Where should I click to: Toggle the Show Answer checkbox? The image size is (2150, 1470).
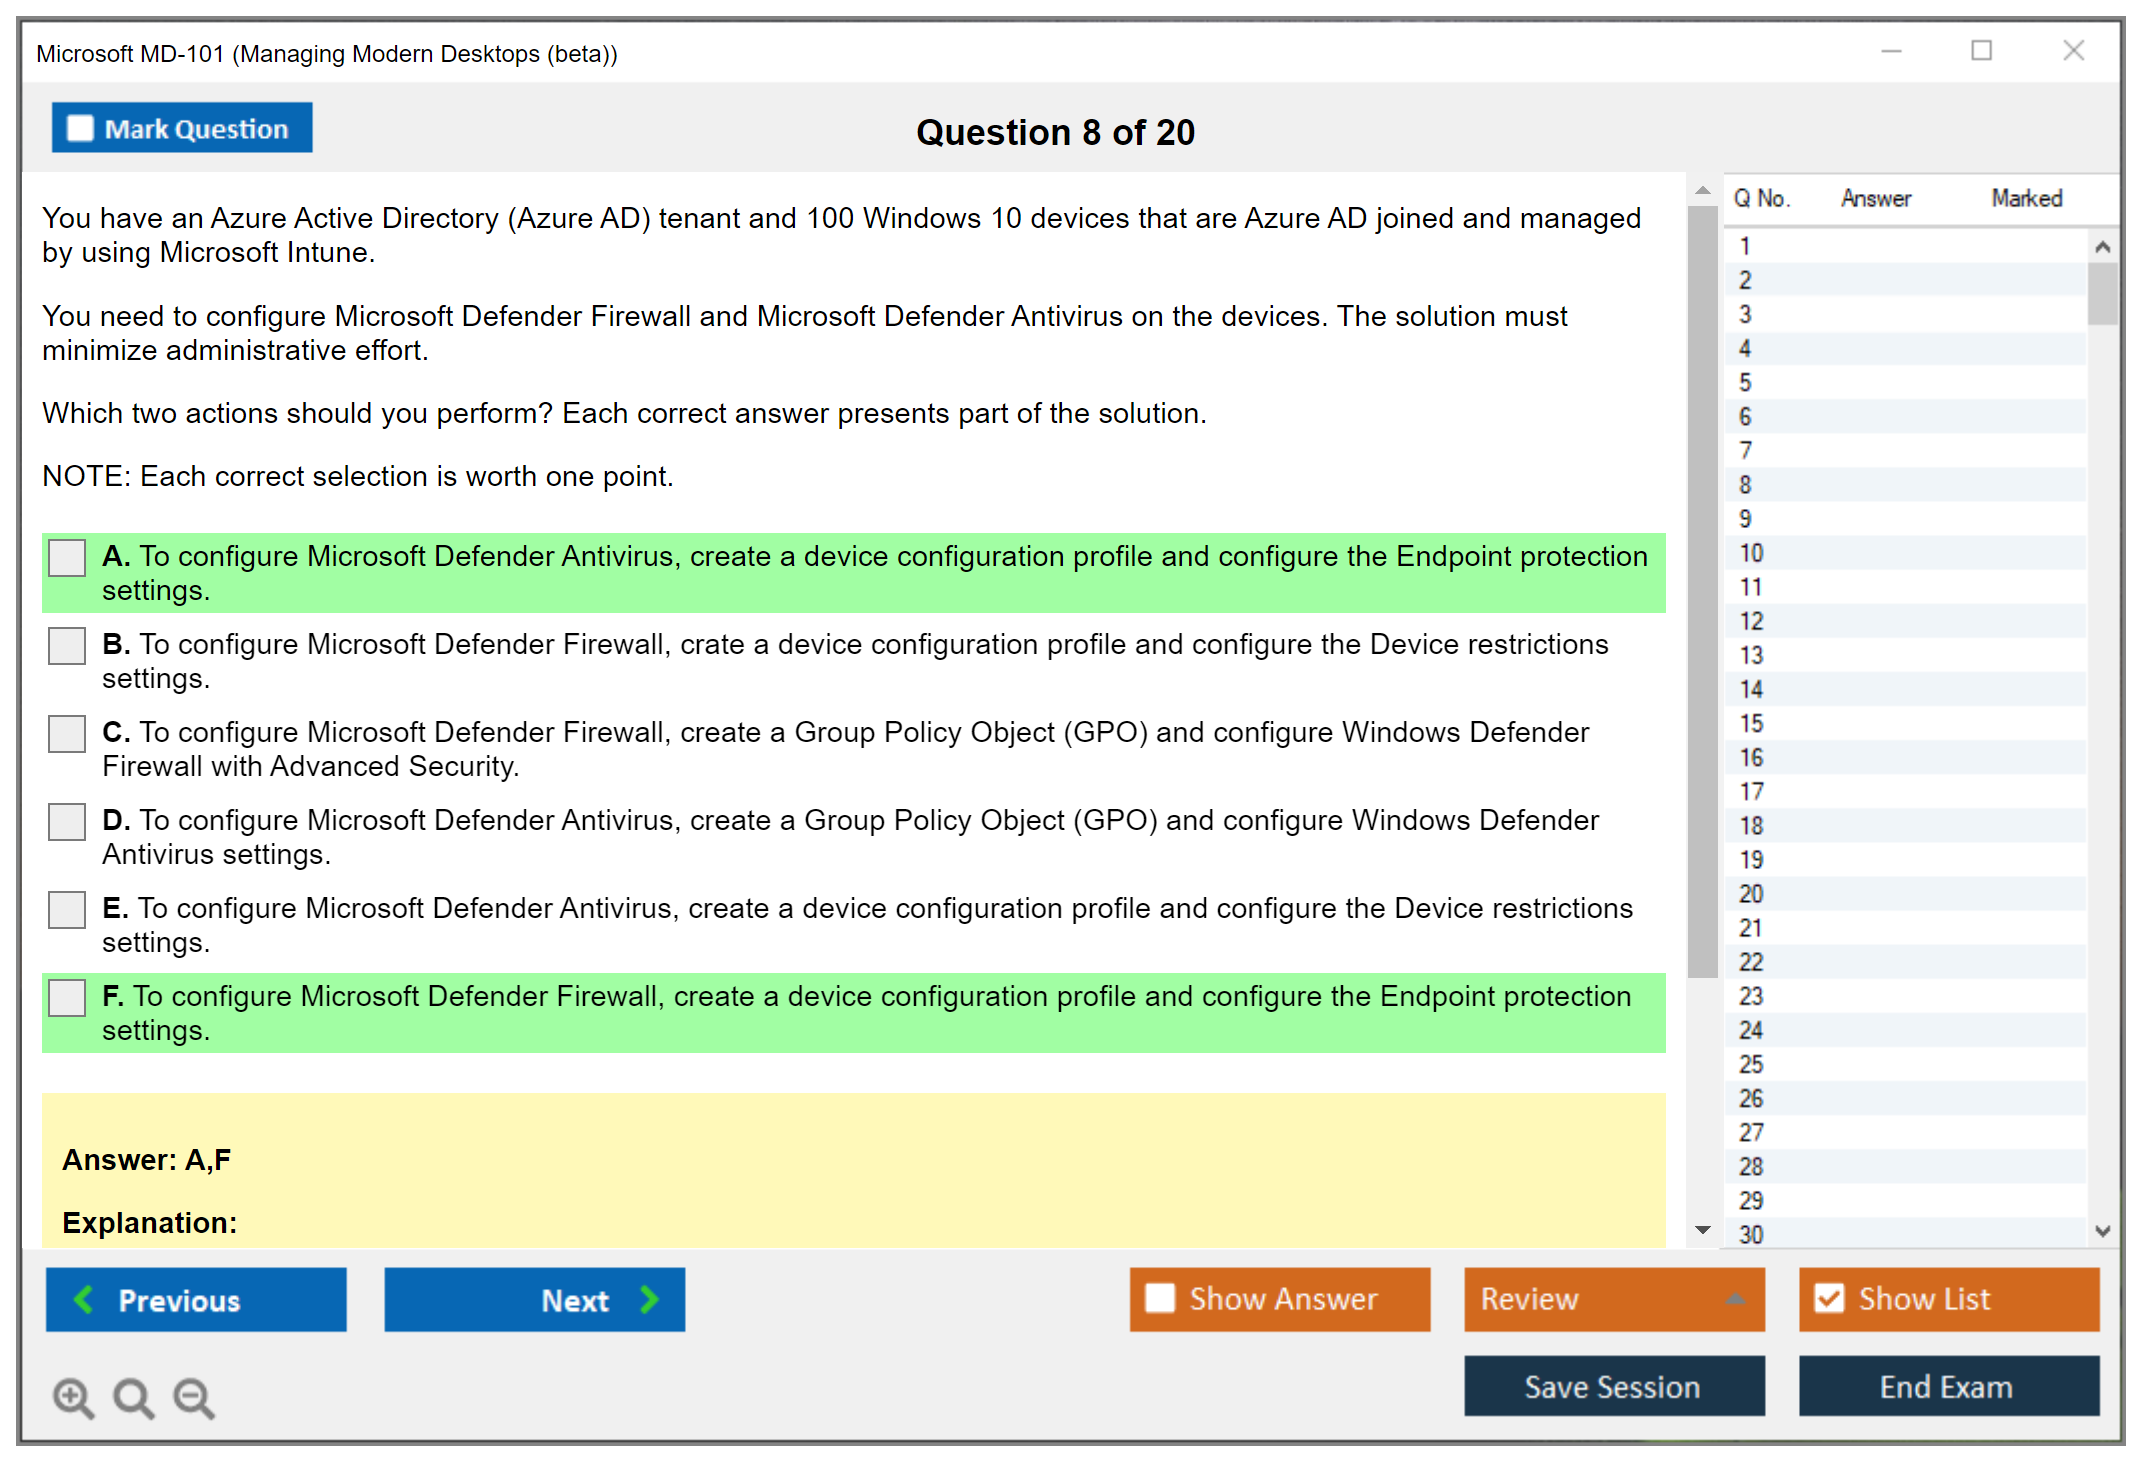click(x=1160, y=1298)
